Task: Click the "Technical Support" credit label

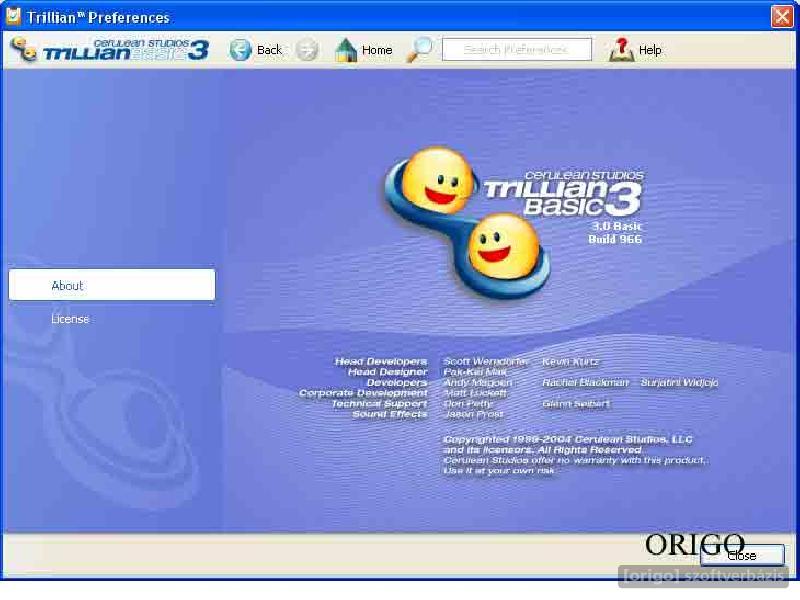Action: 379,404
